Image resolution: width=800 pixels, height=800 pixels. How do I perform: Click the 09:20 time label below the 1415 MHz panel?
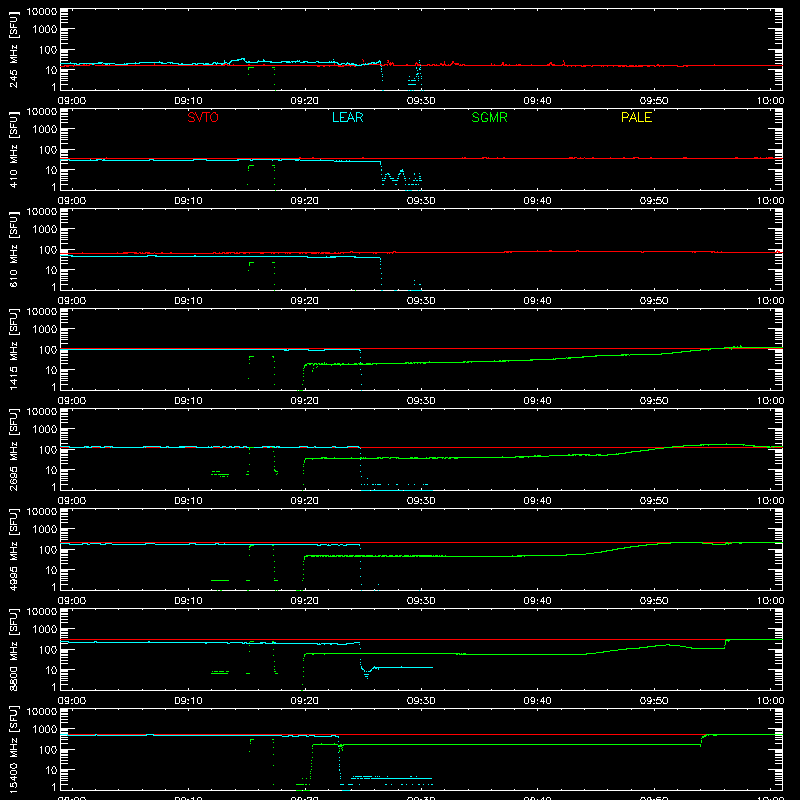[x=305, y=401]
